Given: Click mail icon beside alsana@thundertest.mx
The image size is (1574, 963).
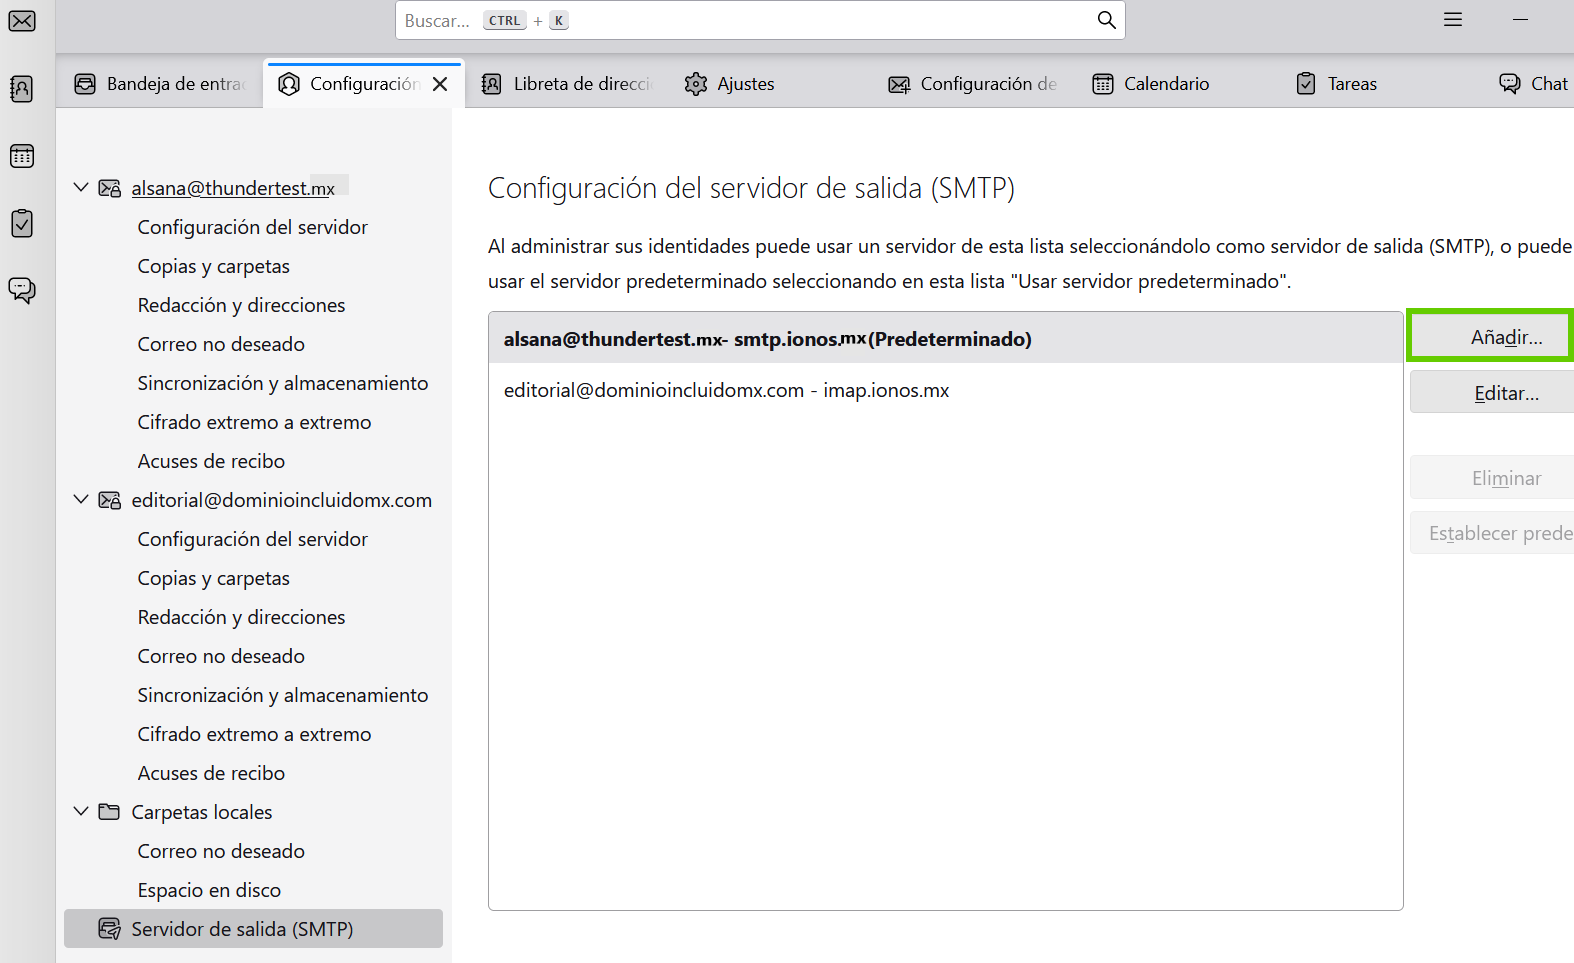Looking at the screenshot, I should (x=110, y=188).
